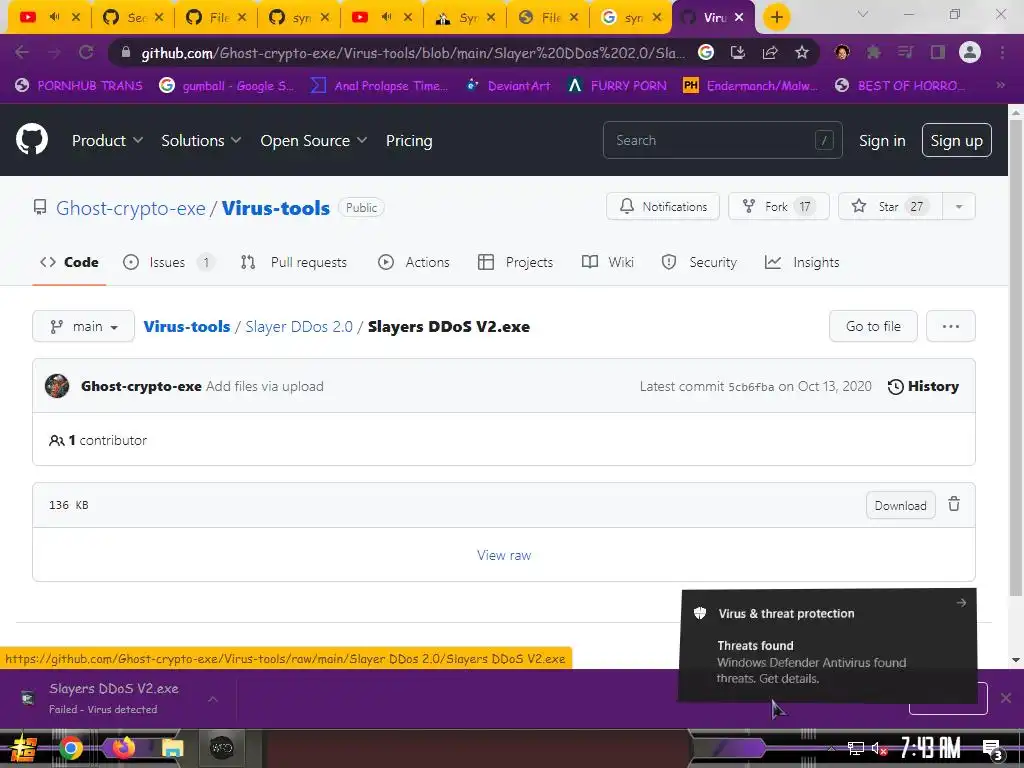The height and width of the screenshot is (768, 1024).
Task: Launch Chrome from the taskbar
Action: click(71, 748)
